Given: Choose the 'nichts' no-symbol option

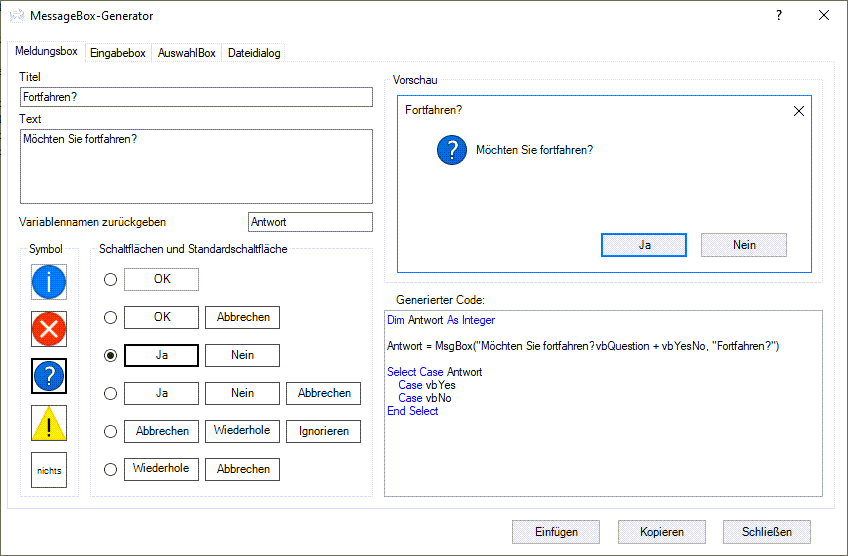Looking at the screenshot, I should click(x=49, y=470).
